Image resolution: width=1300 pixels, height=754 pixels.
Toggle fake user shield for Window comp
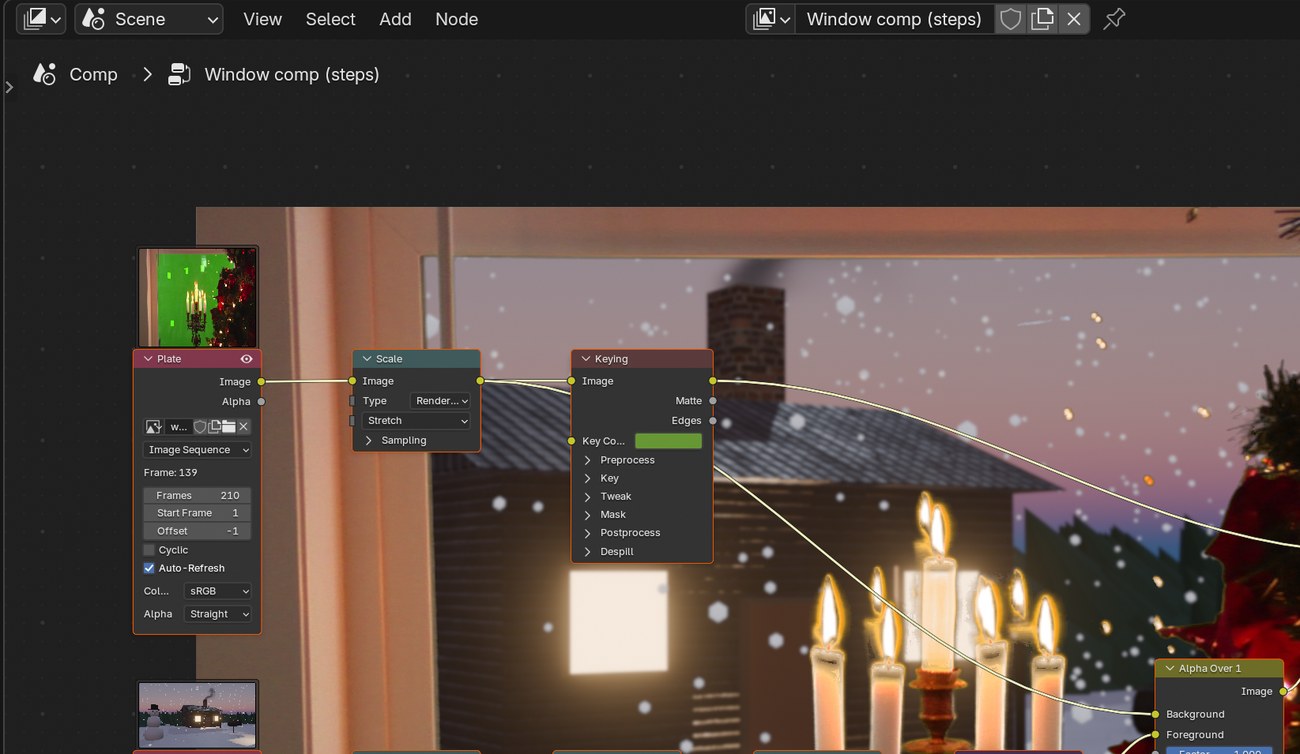click(1011, 19)
